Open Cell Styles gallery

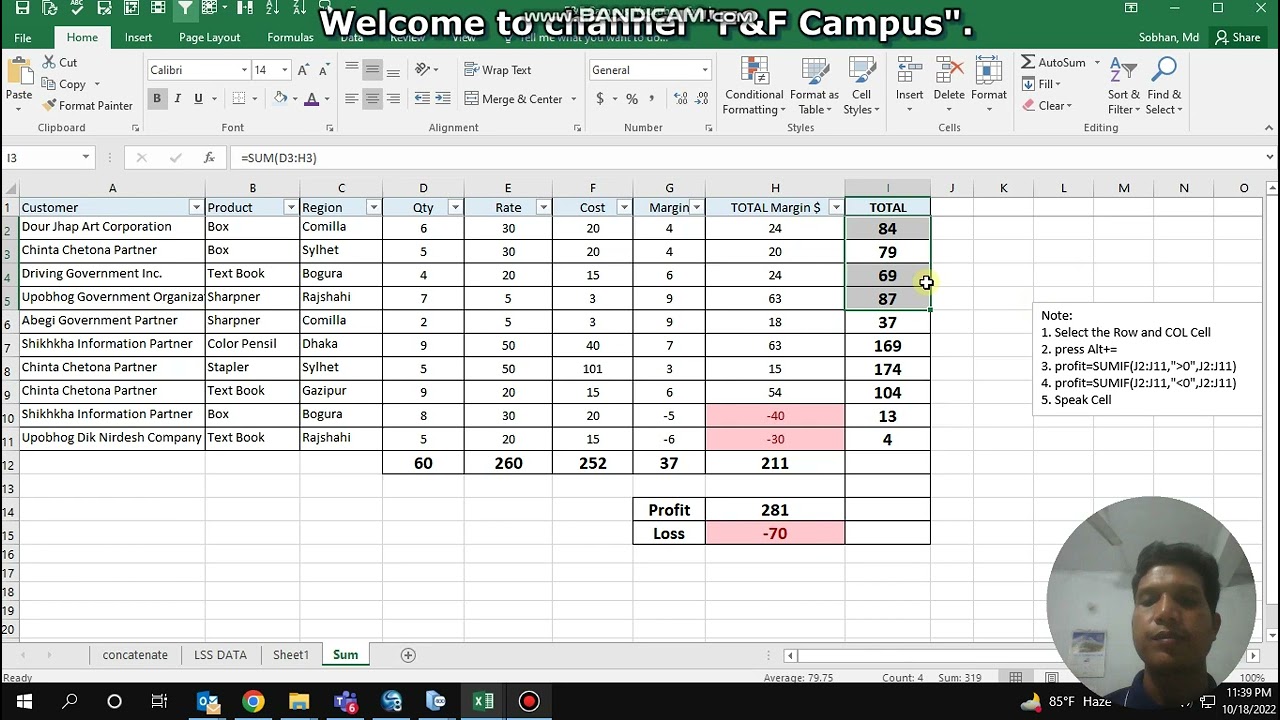pos(861,86)
